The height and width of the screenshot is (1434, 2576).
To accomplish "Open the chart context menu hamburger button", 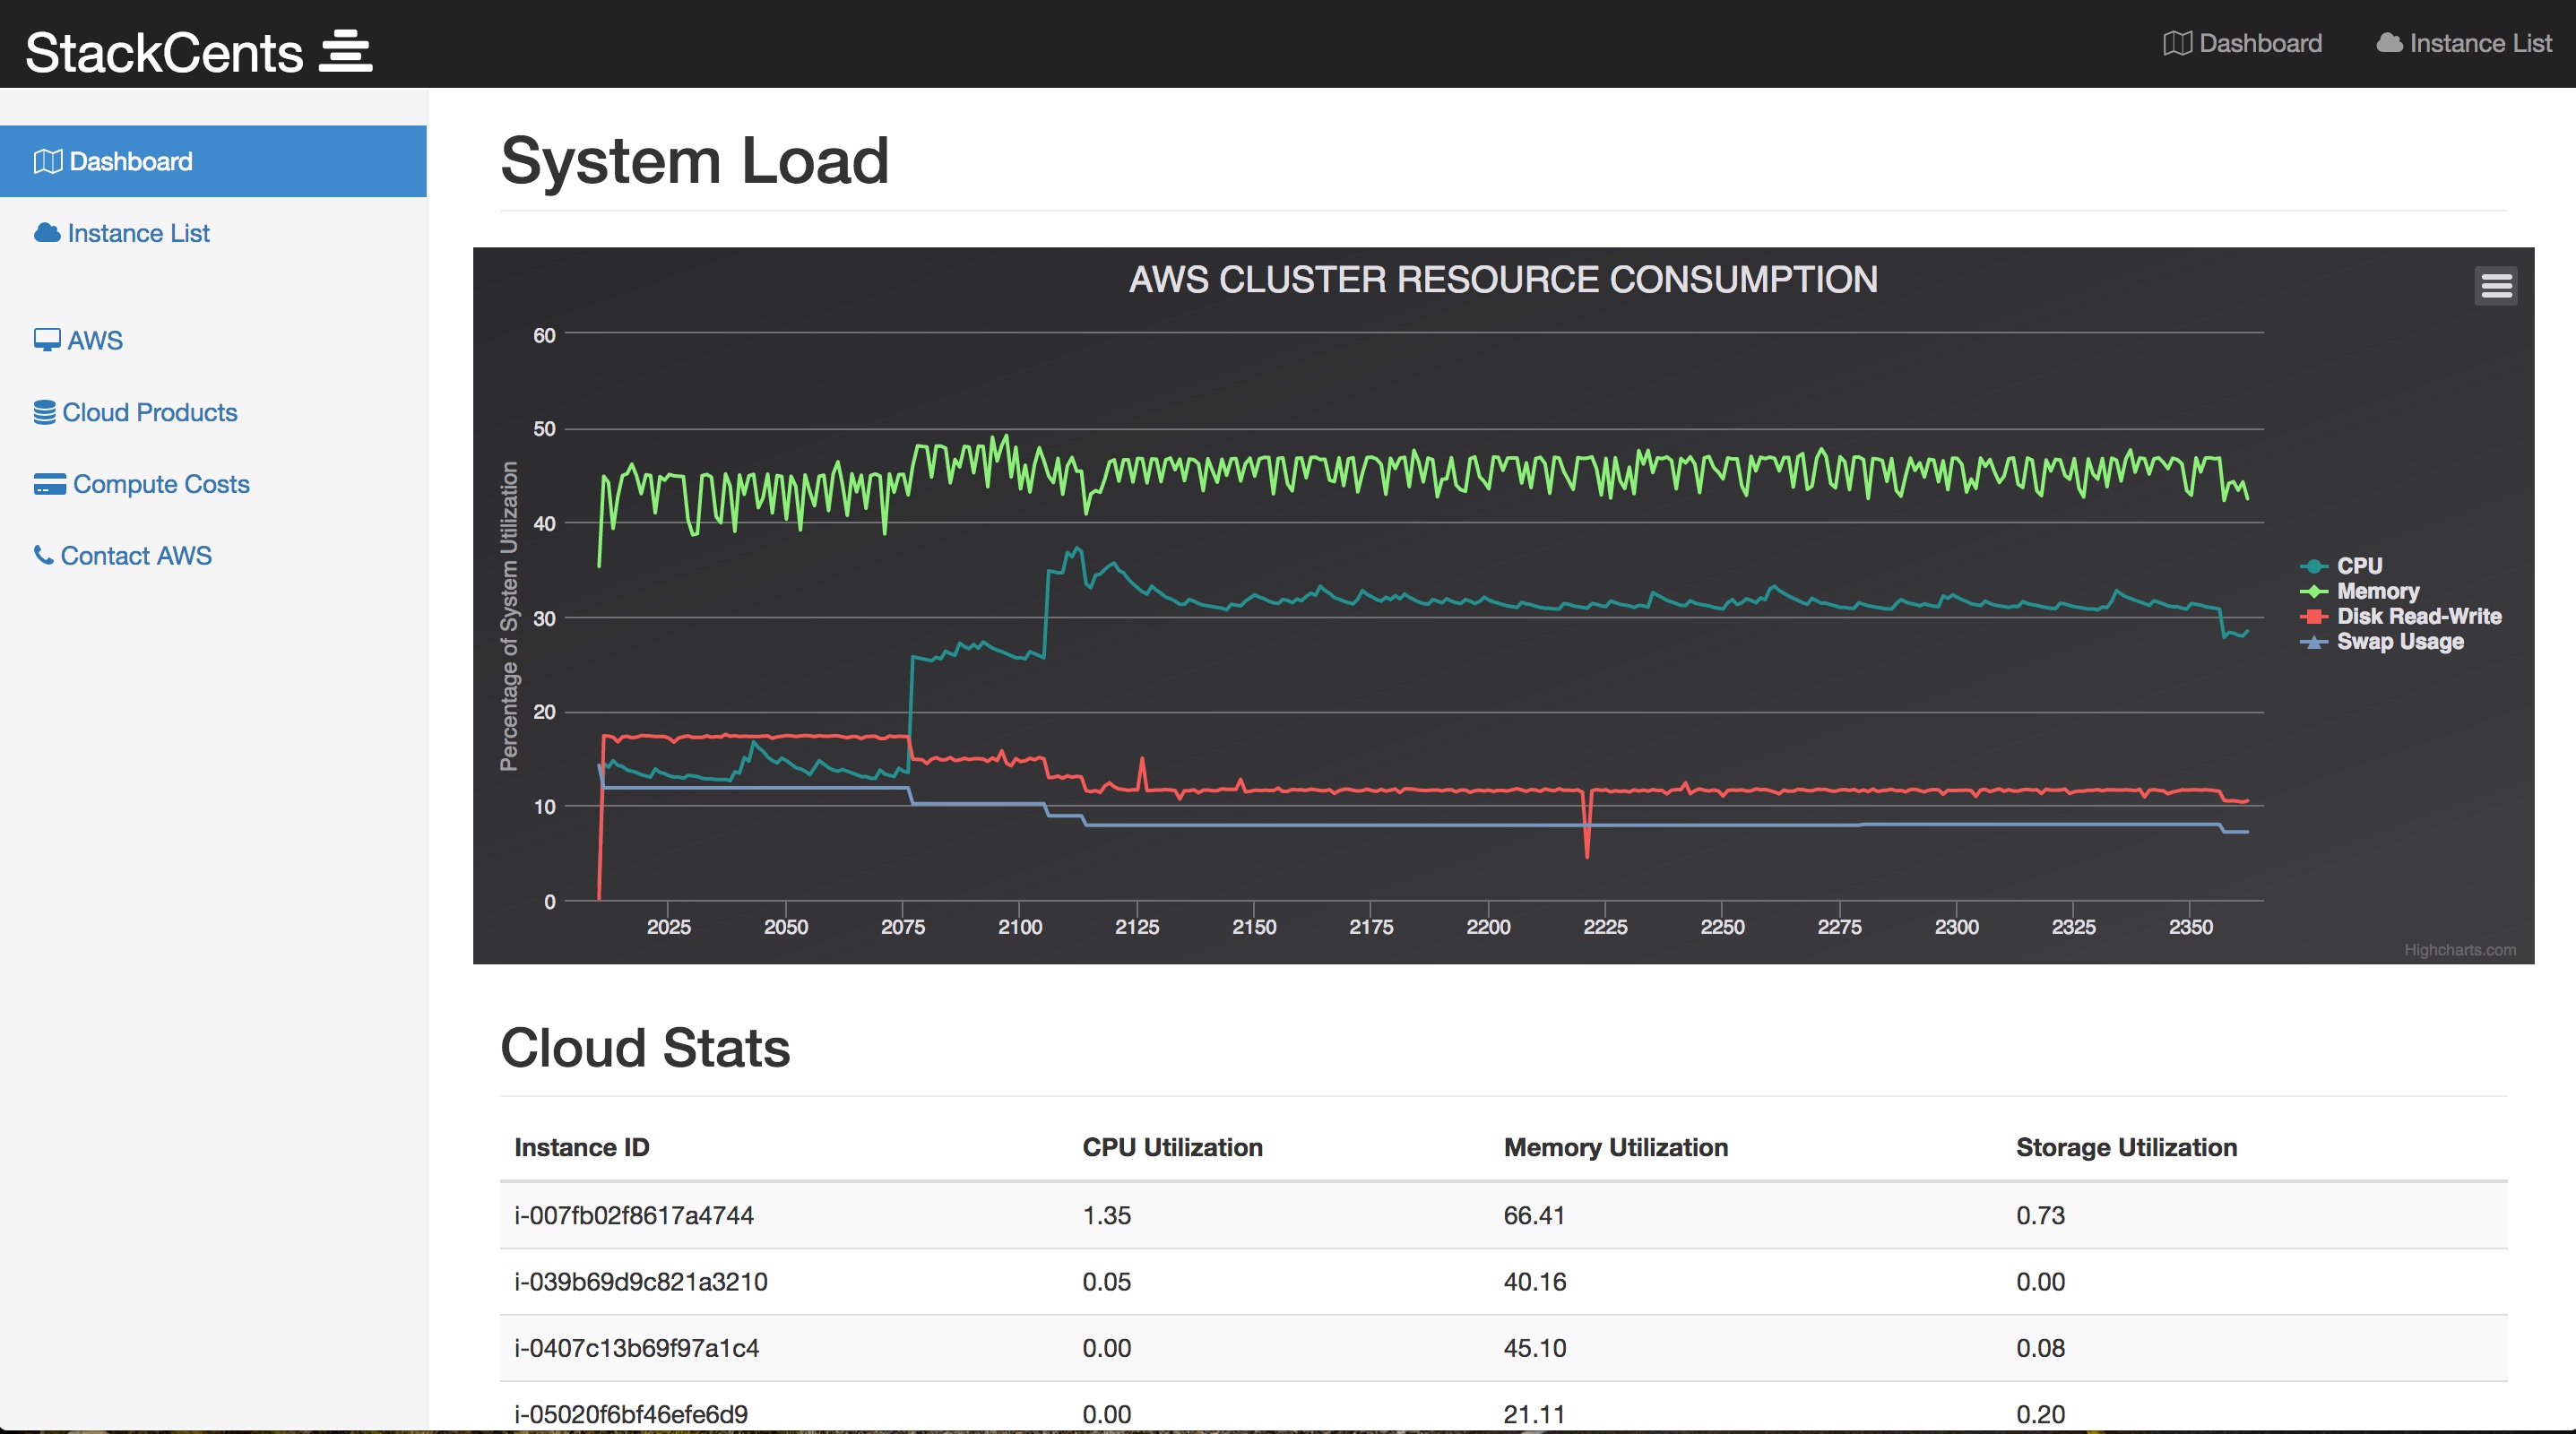I will click(2496, 286).
